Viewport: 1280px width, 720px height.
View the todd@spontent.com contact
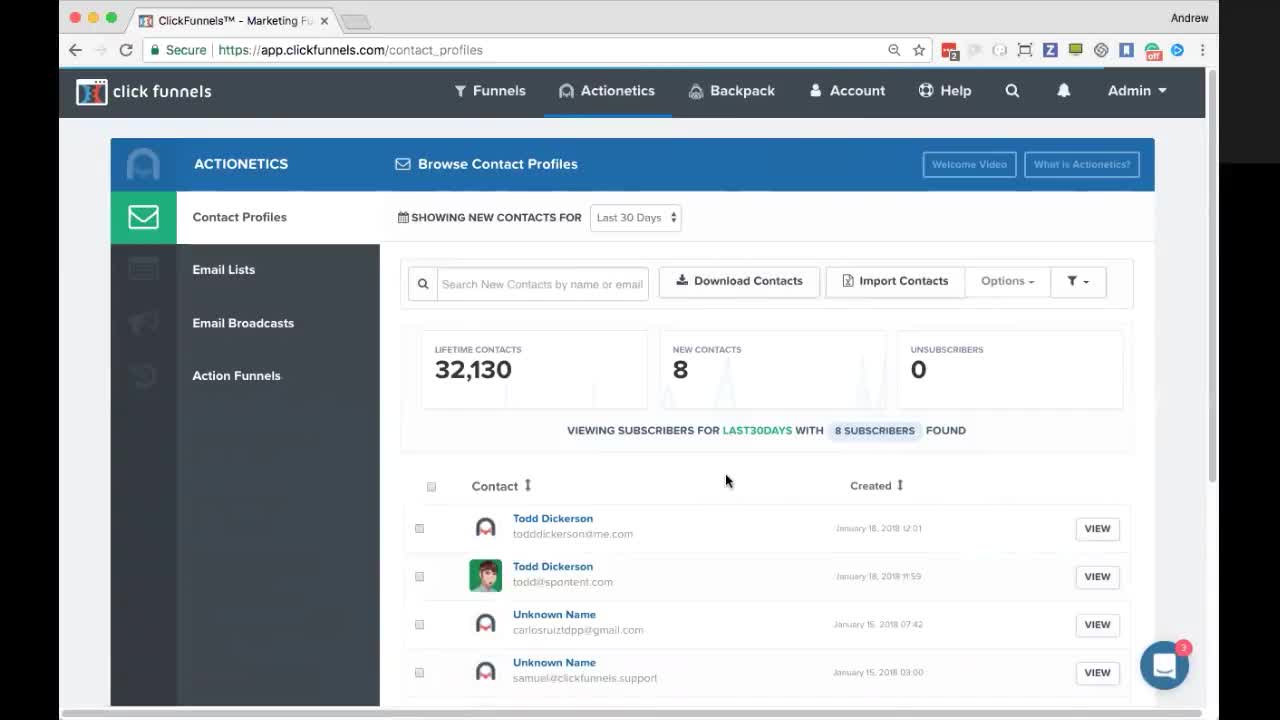(1097, 576)
